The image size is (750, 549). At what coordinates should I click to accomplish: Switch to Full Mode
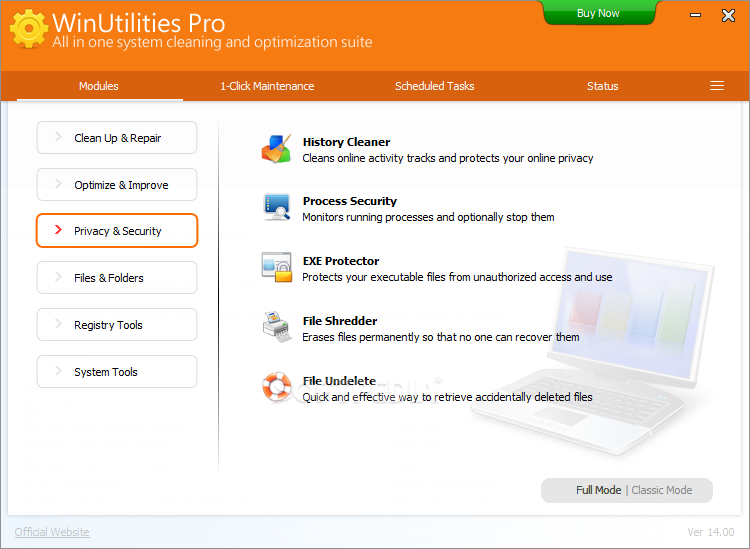598,490
